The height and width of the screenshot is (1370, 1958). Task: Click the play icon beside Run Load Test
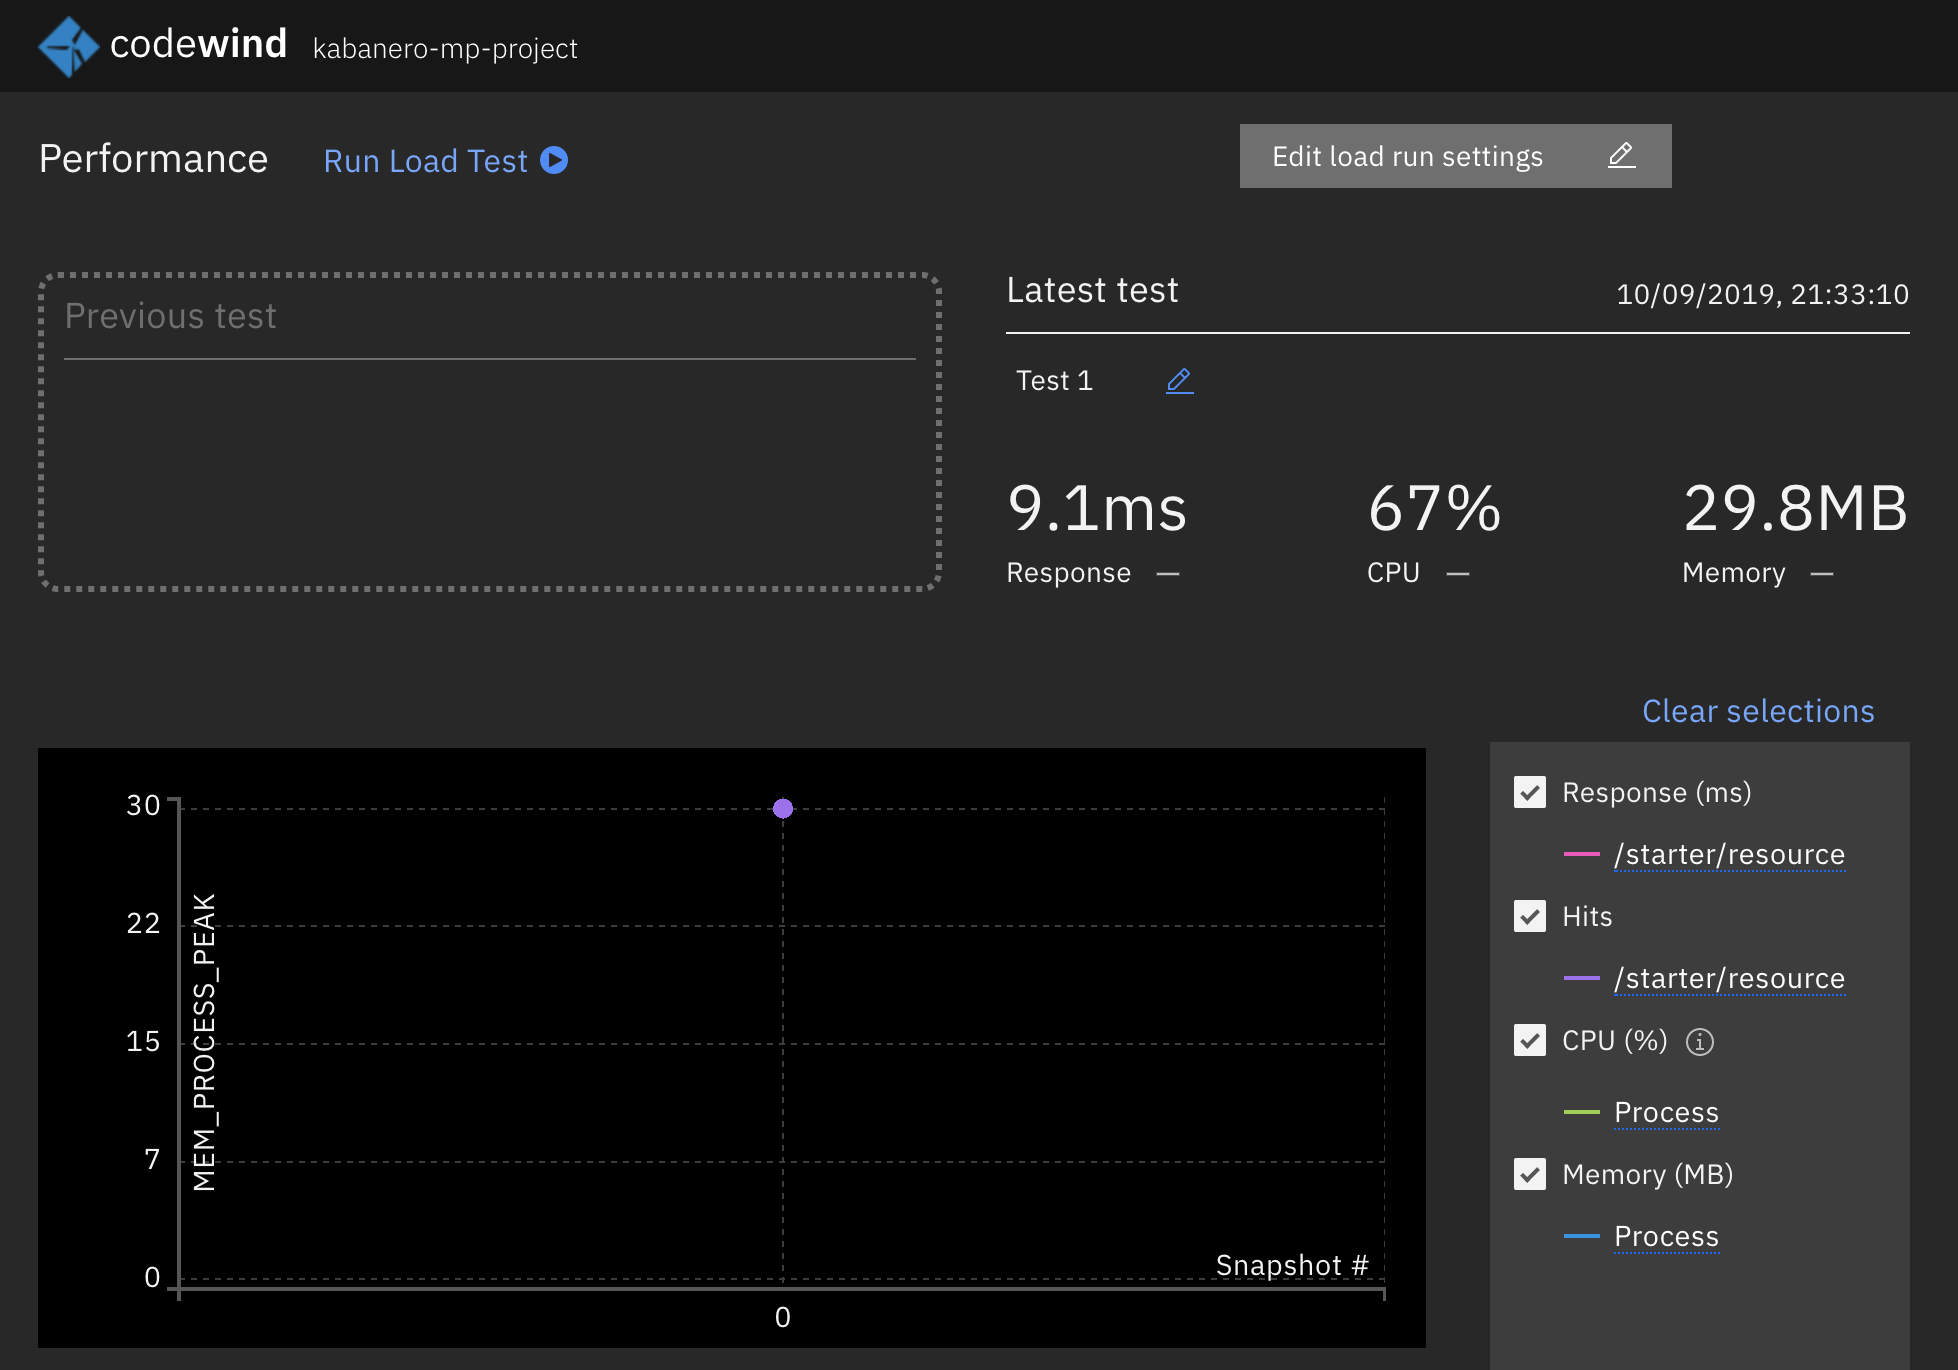(x=554, y=160)
